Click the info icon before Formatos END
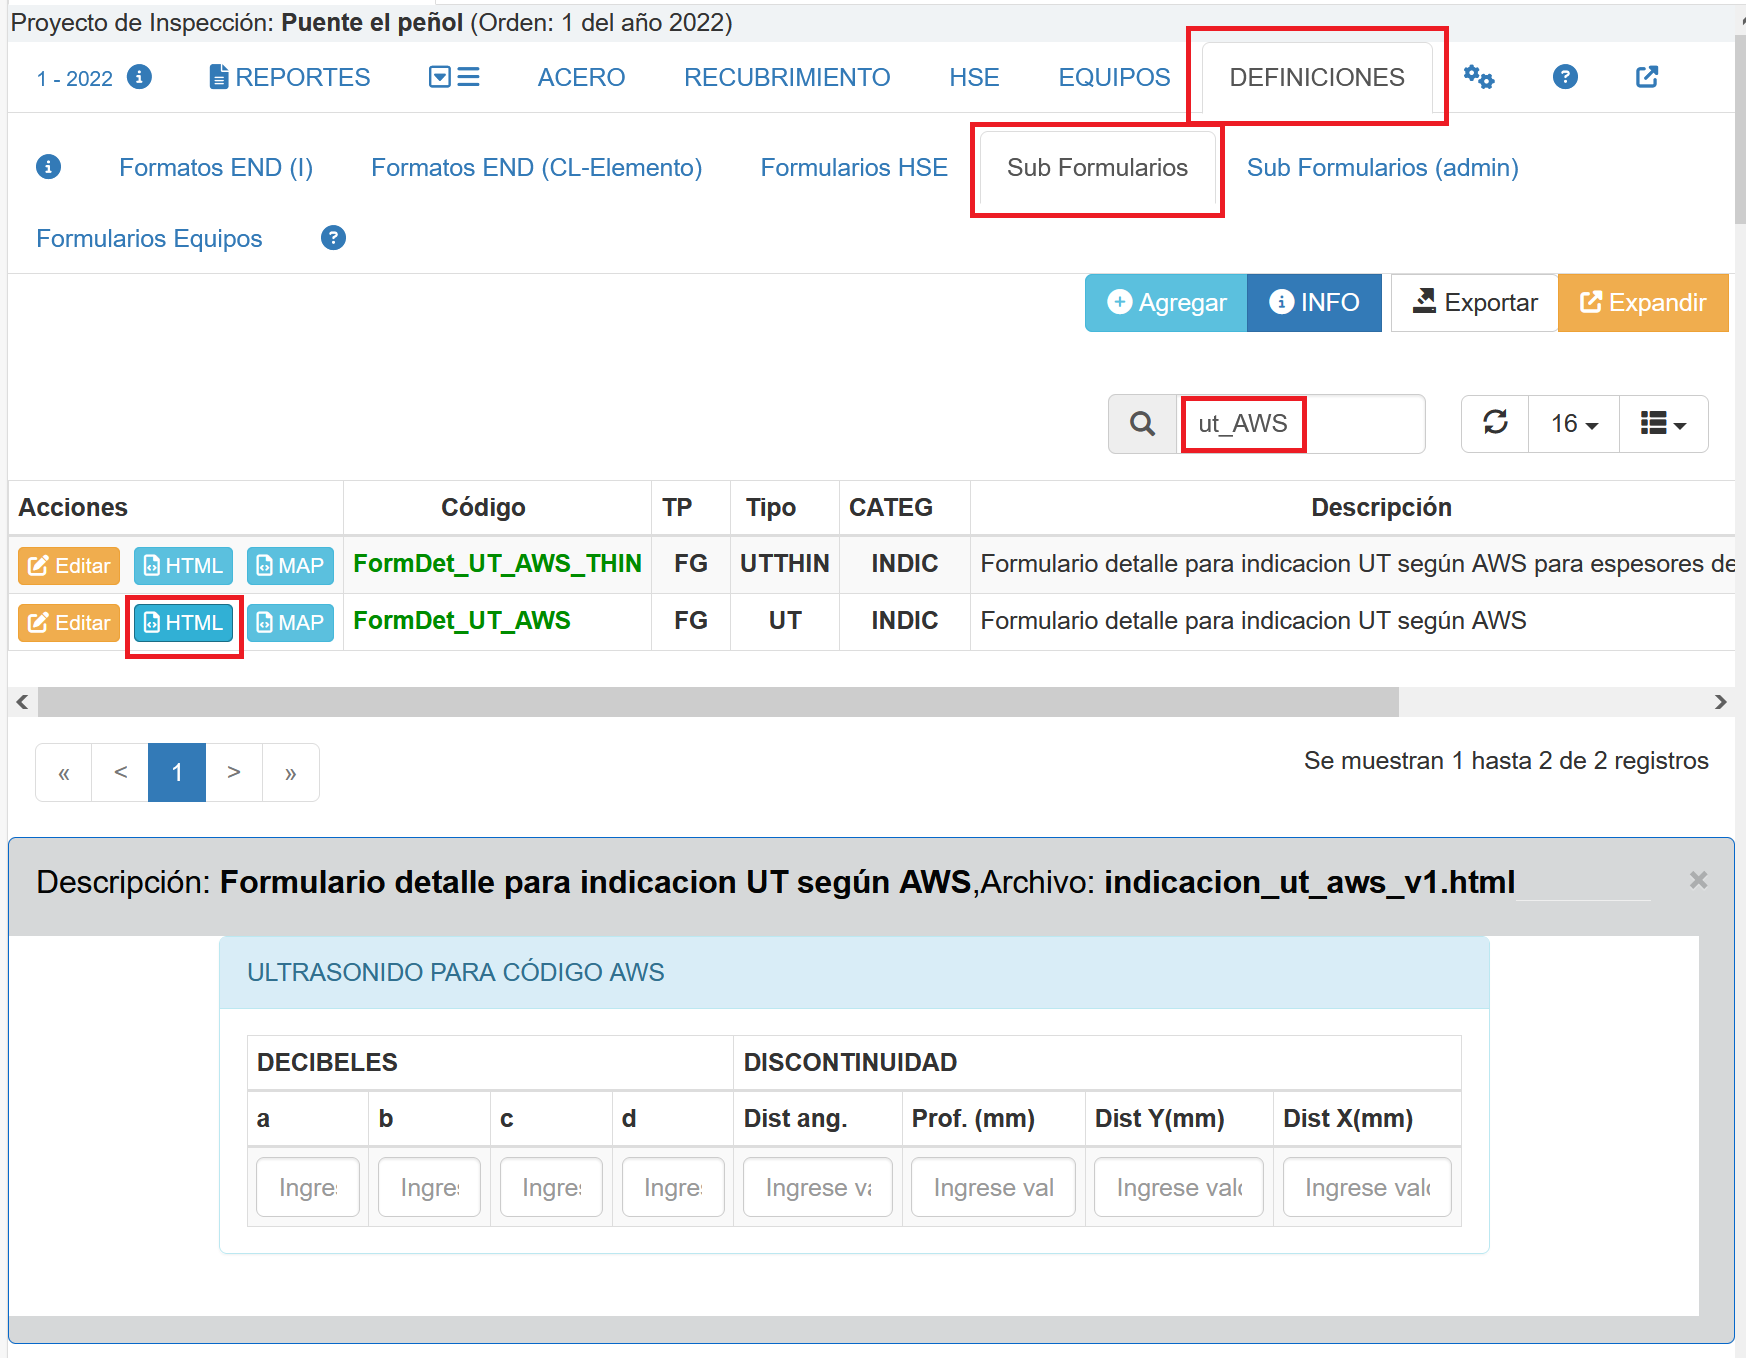 (48, 167)
